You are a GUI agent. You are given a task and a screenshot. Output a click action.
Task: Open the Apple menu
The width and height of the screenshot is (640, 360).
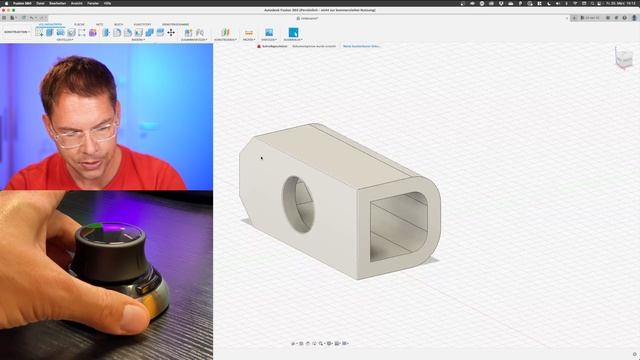[6, 3]
